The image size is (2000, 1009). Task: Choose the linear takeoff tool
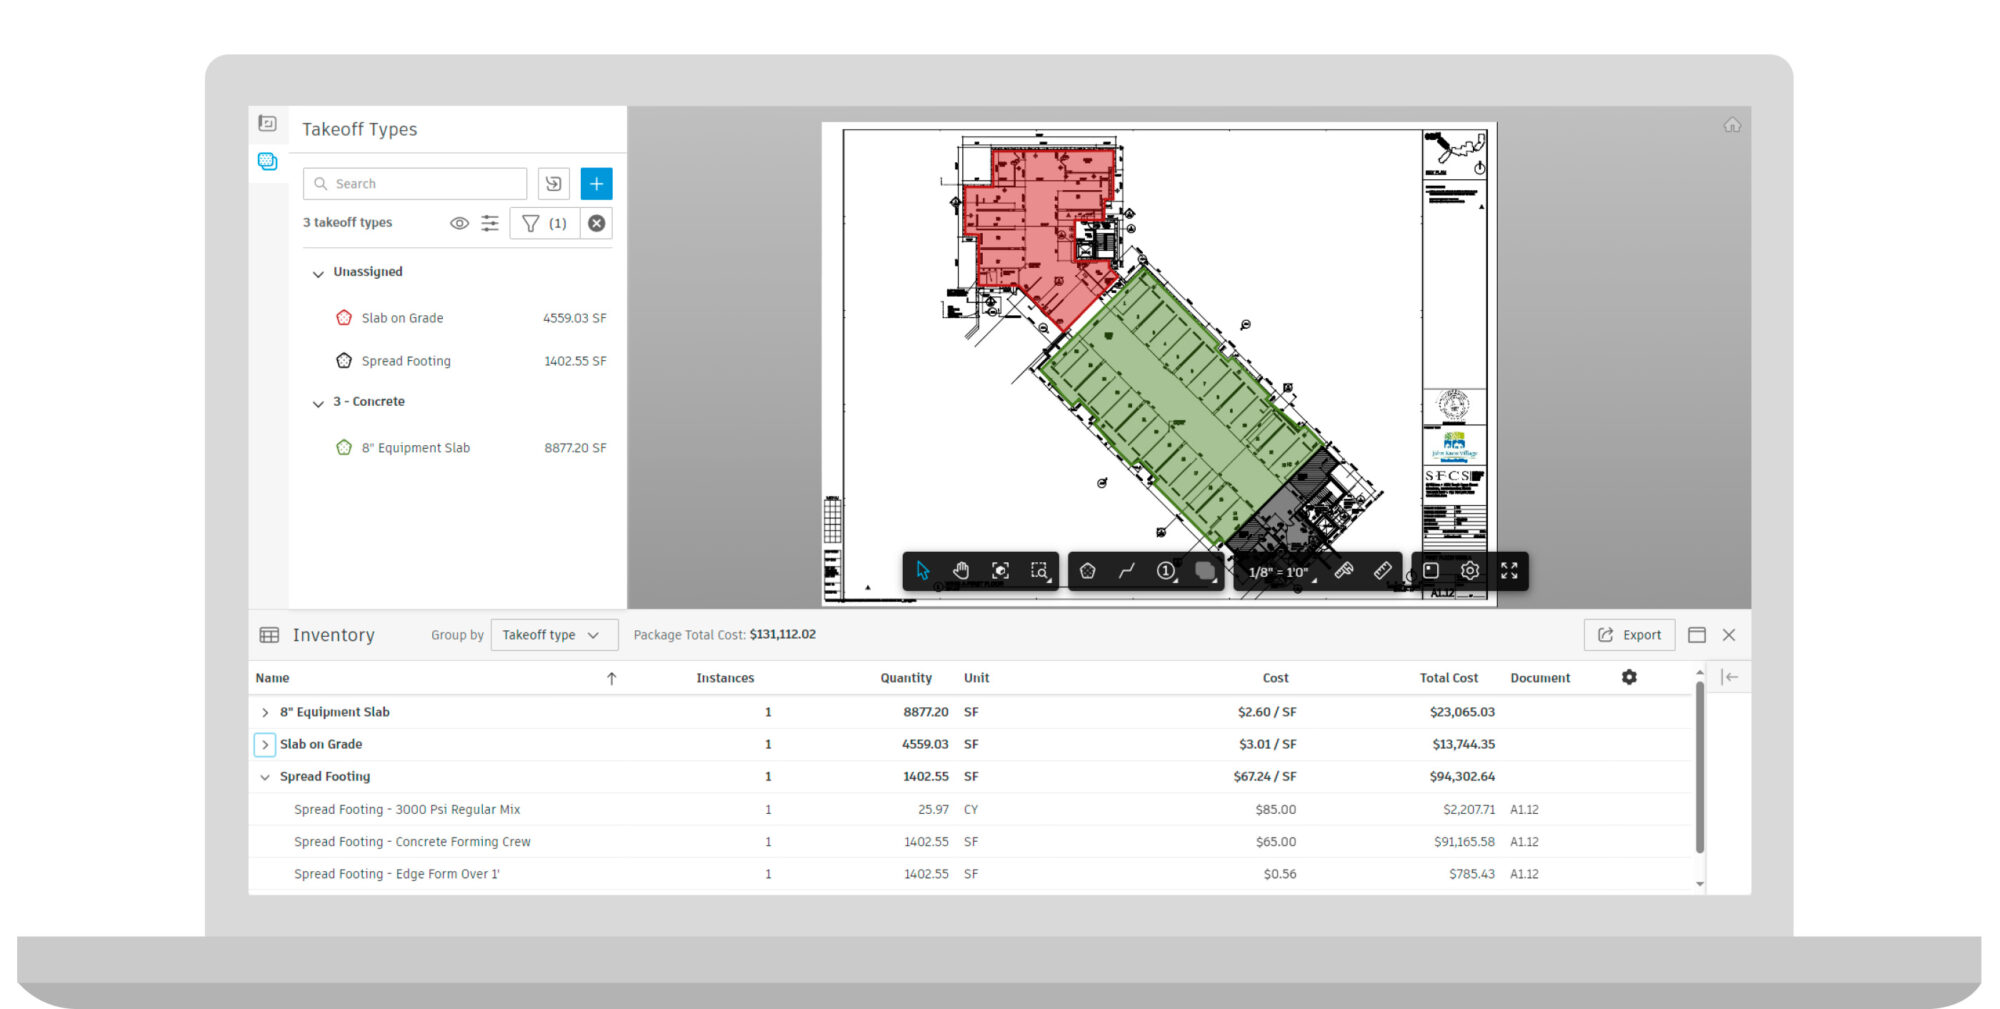point(1127,571)
